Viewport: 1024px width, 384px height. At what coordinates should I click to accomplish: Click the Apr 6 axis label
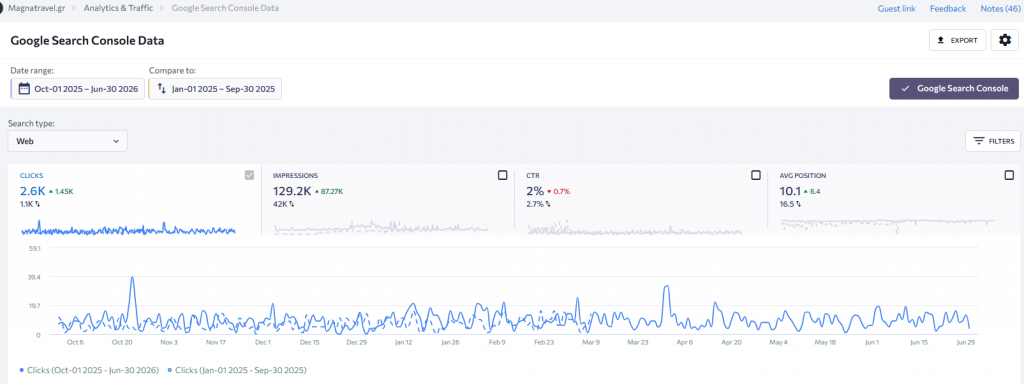click(x=684, y=342)
